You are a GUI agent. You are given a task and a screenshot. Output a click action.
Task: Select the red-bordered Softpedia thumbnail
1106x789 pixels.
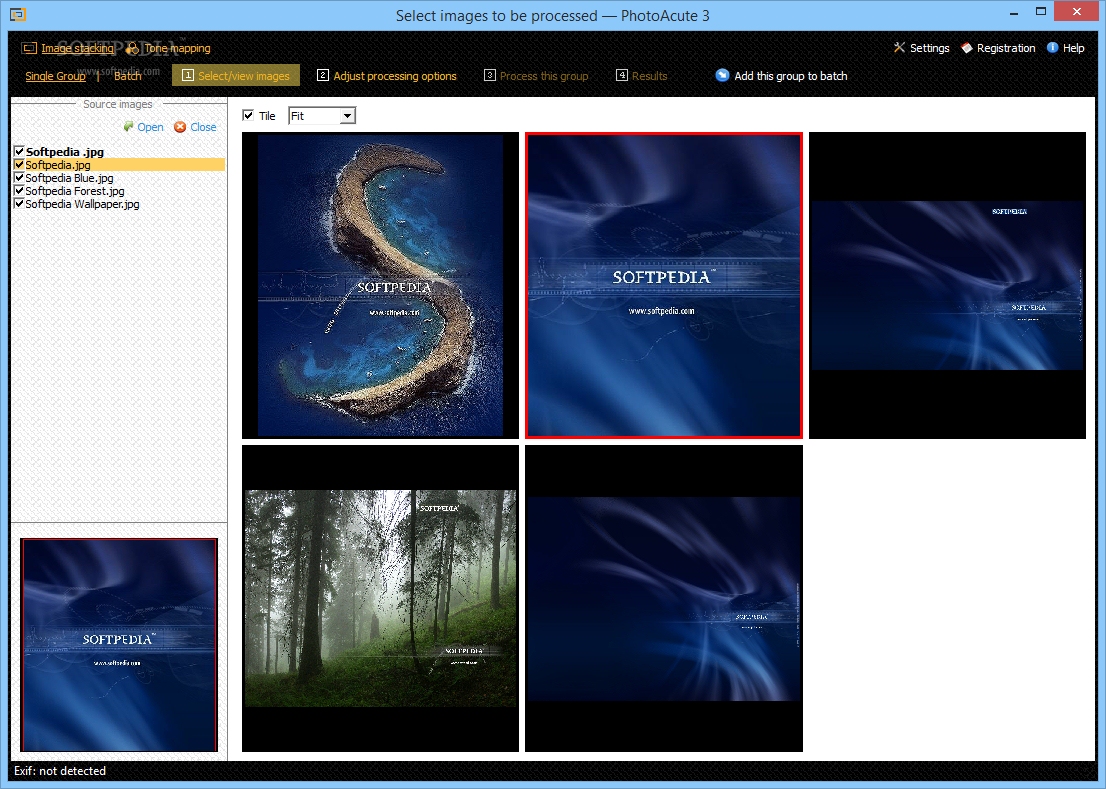tap(664, 285)
